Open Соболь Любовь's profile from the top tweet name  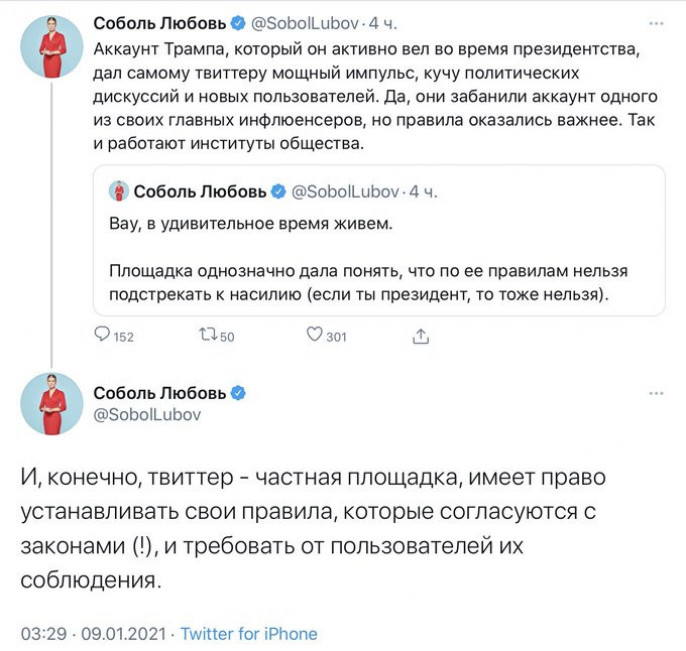pos(160,22)
